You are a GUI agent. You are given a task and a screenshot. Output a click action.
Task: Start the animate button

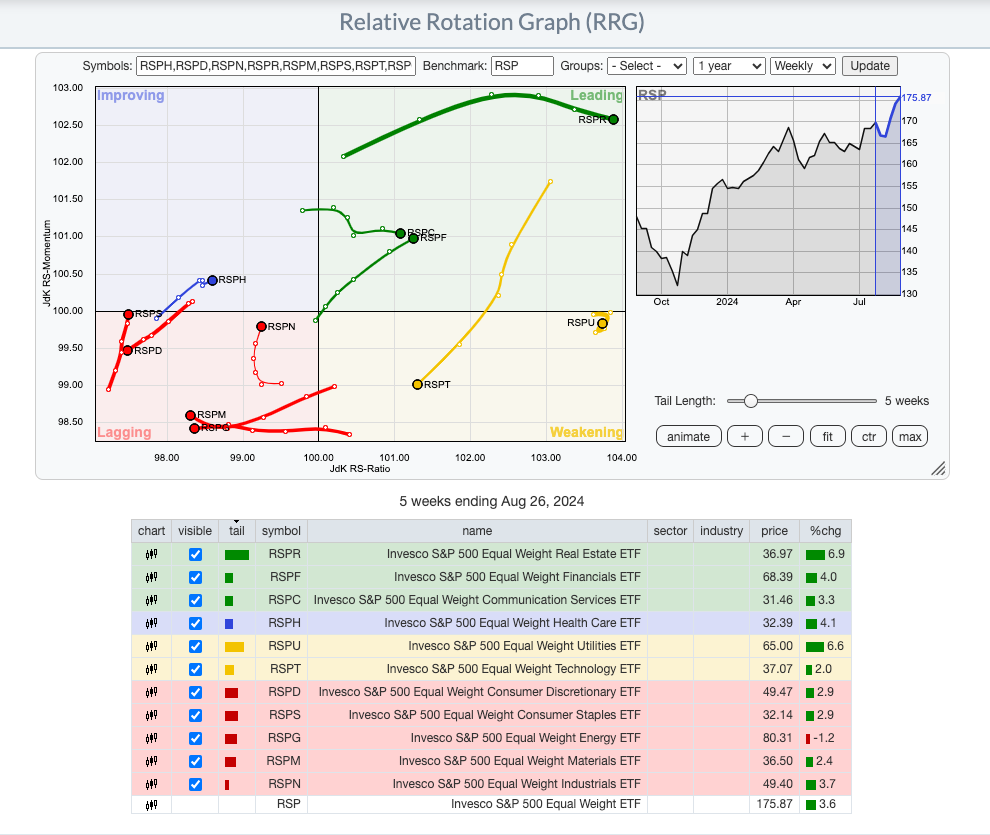[689, 437]
